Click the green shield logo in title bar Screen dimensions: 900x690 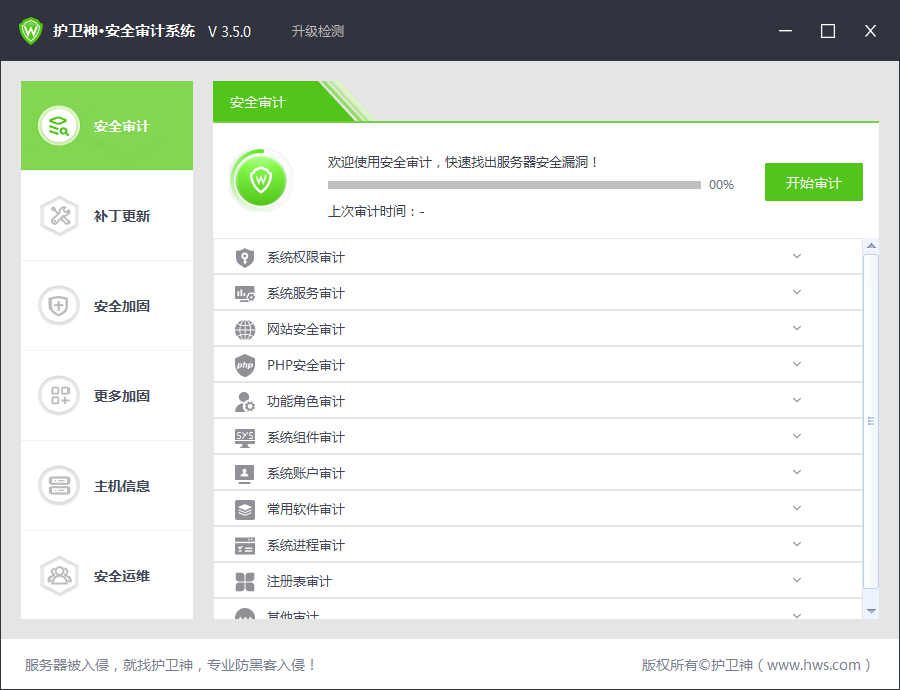[30, 30]
